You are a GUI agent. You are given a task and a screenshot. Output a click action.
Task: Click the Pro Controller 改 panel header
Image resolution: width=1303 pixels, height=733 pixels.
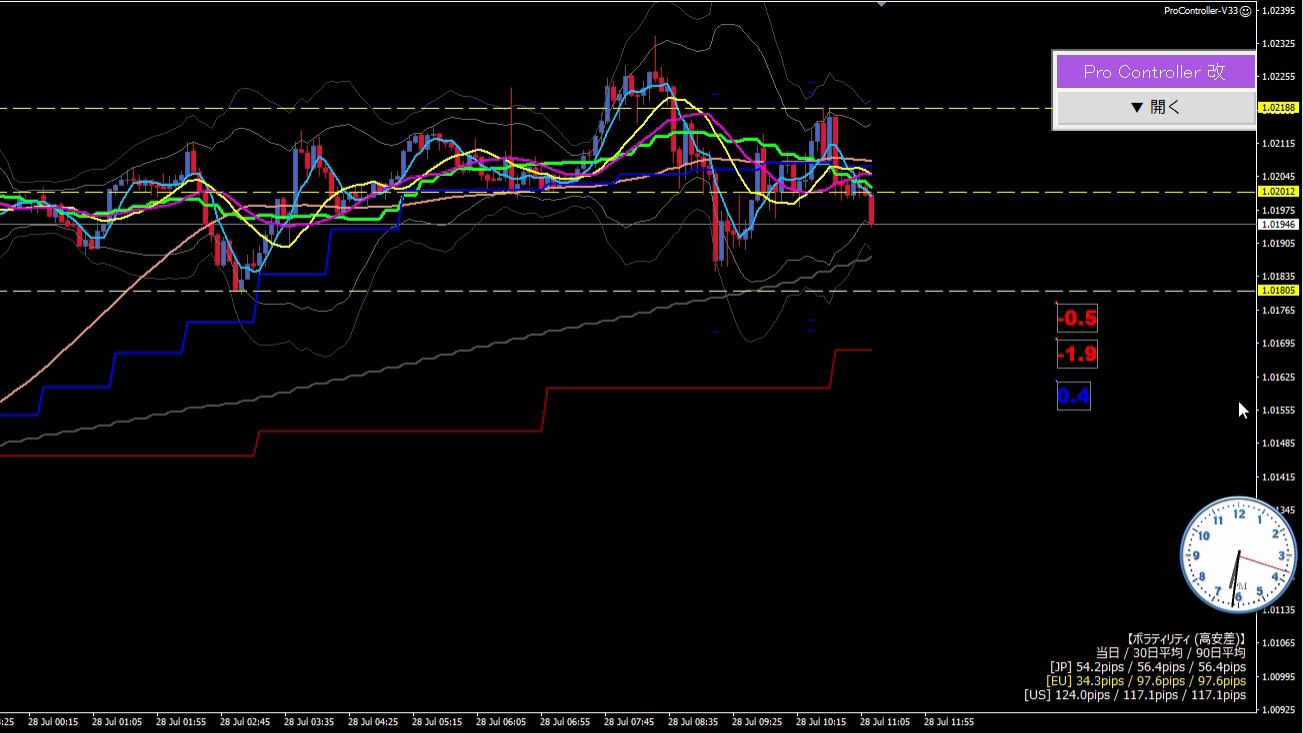tap(1155, 72)
